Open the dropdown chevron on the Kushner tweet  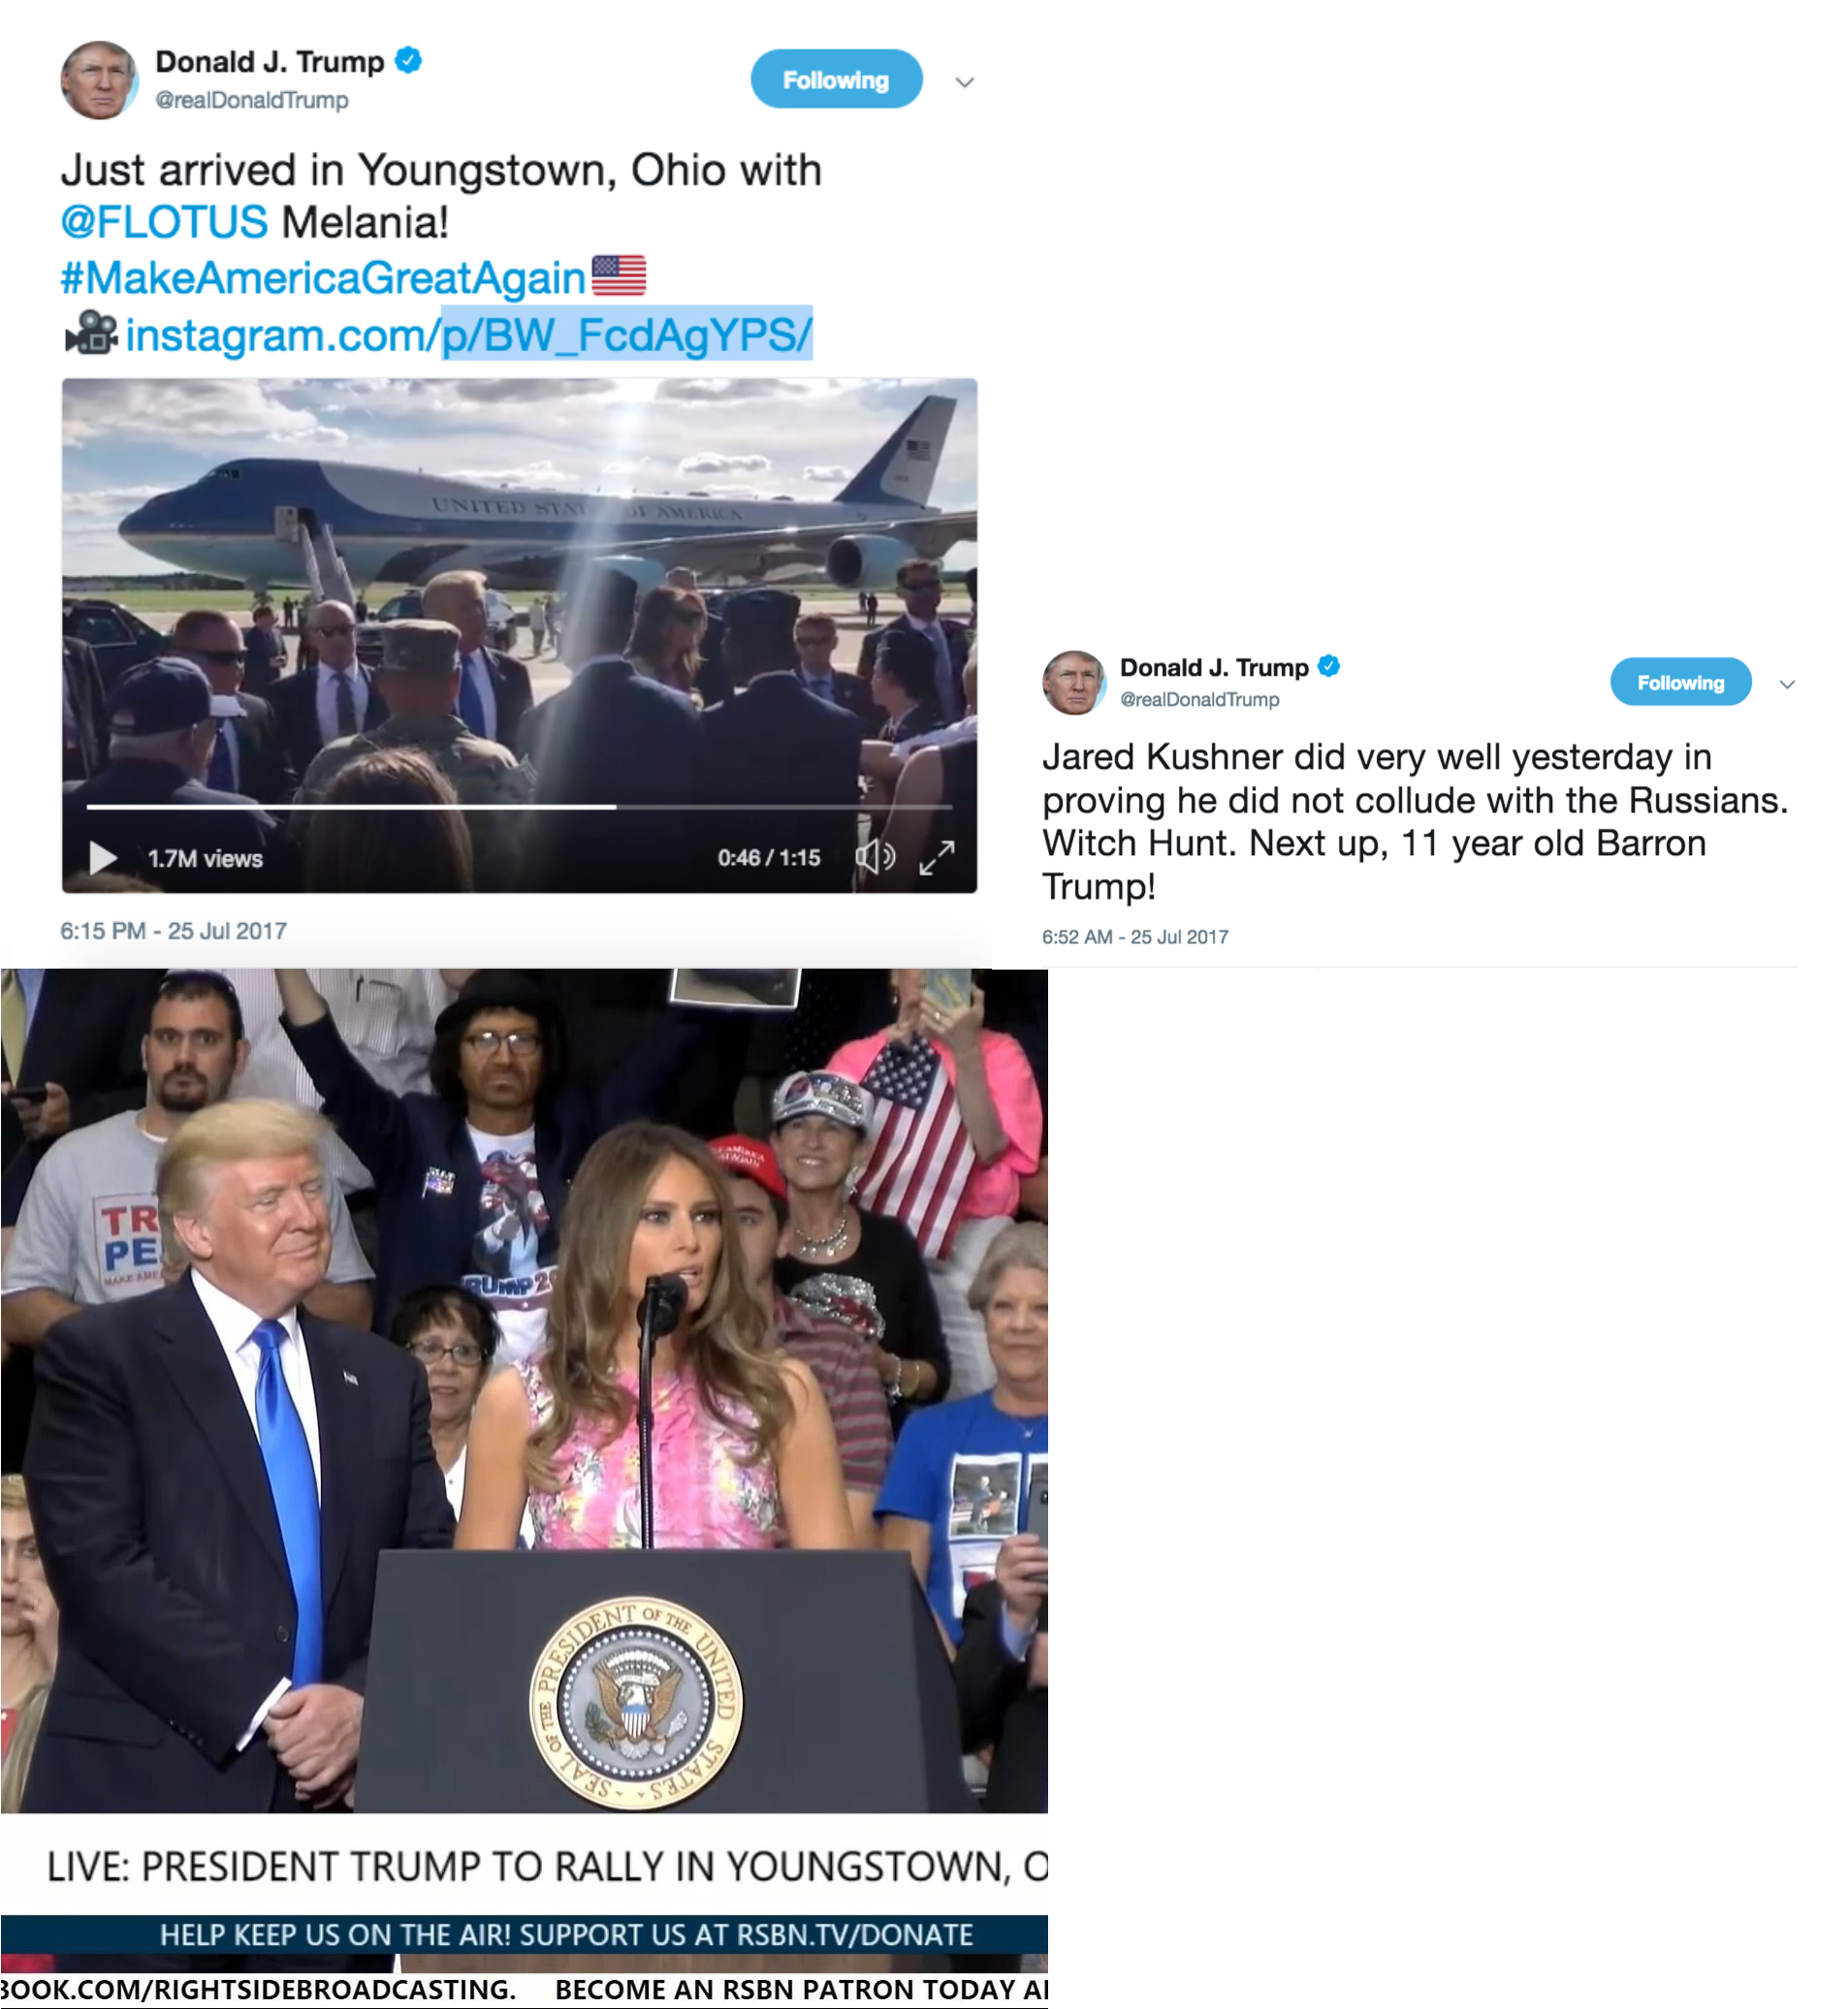[x=1787, y=684]
